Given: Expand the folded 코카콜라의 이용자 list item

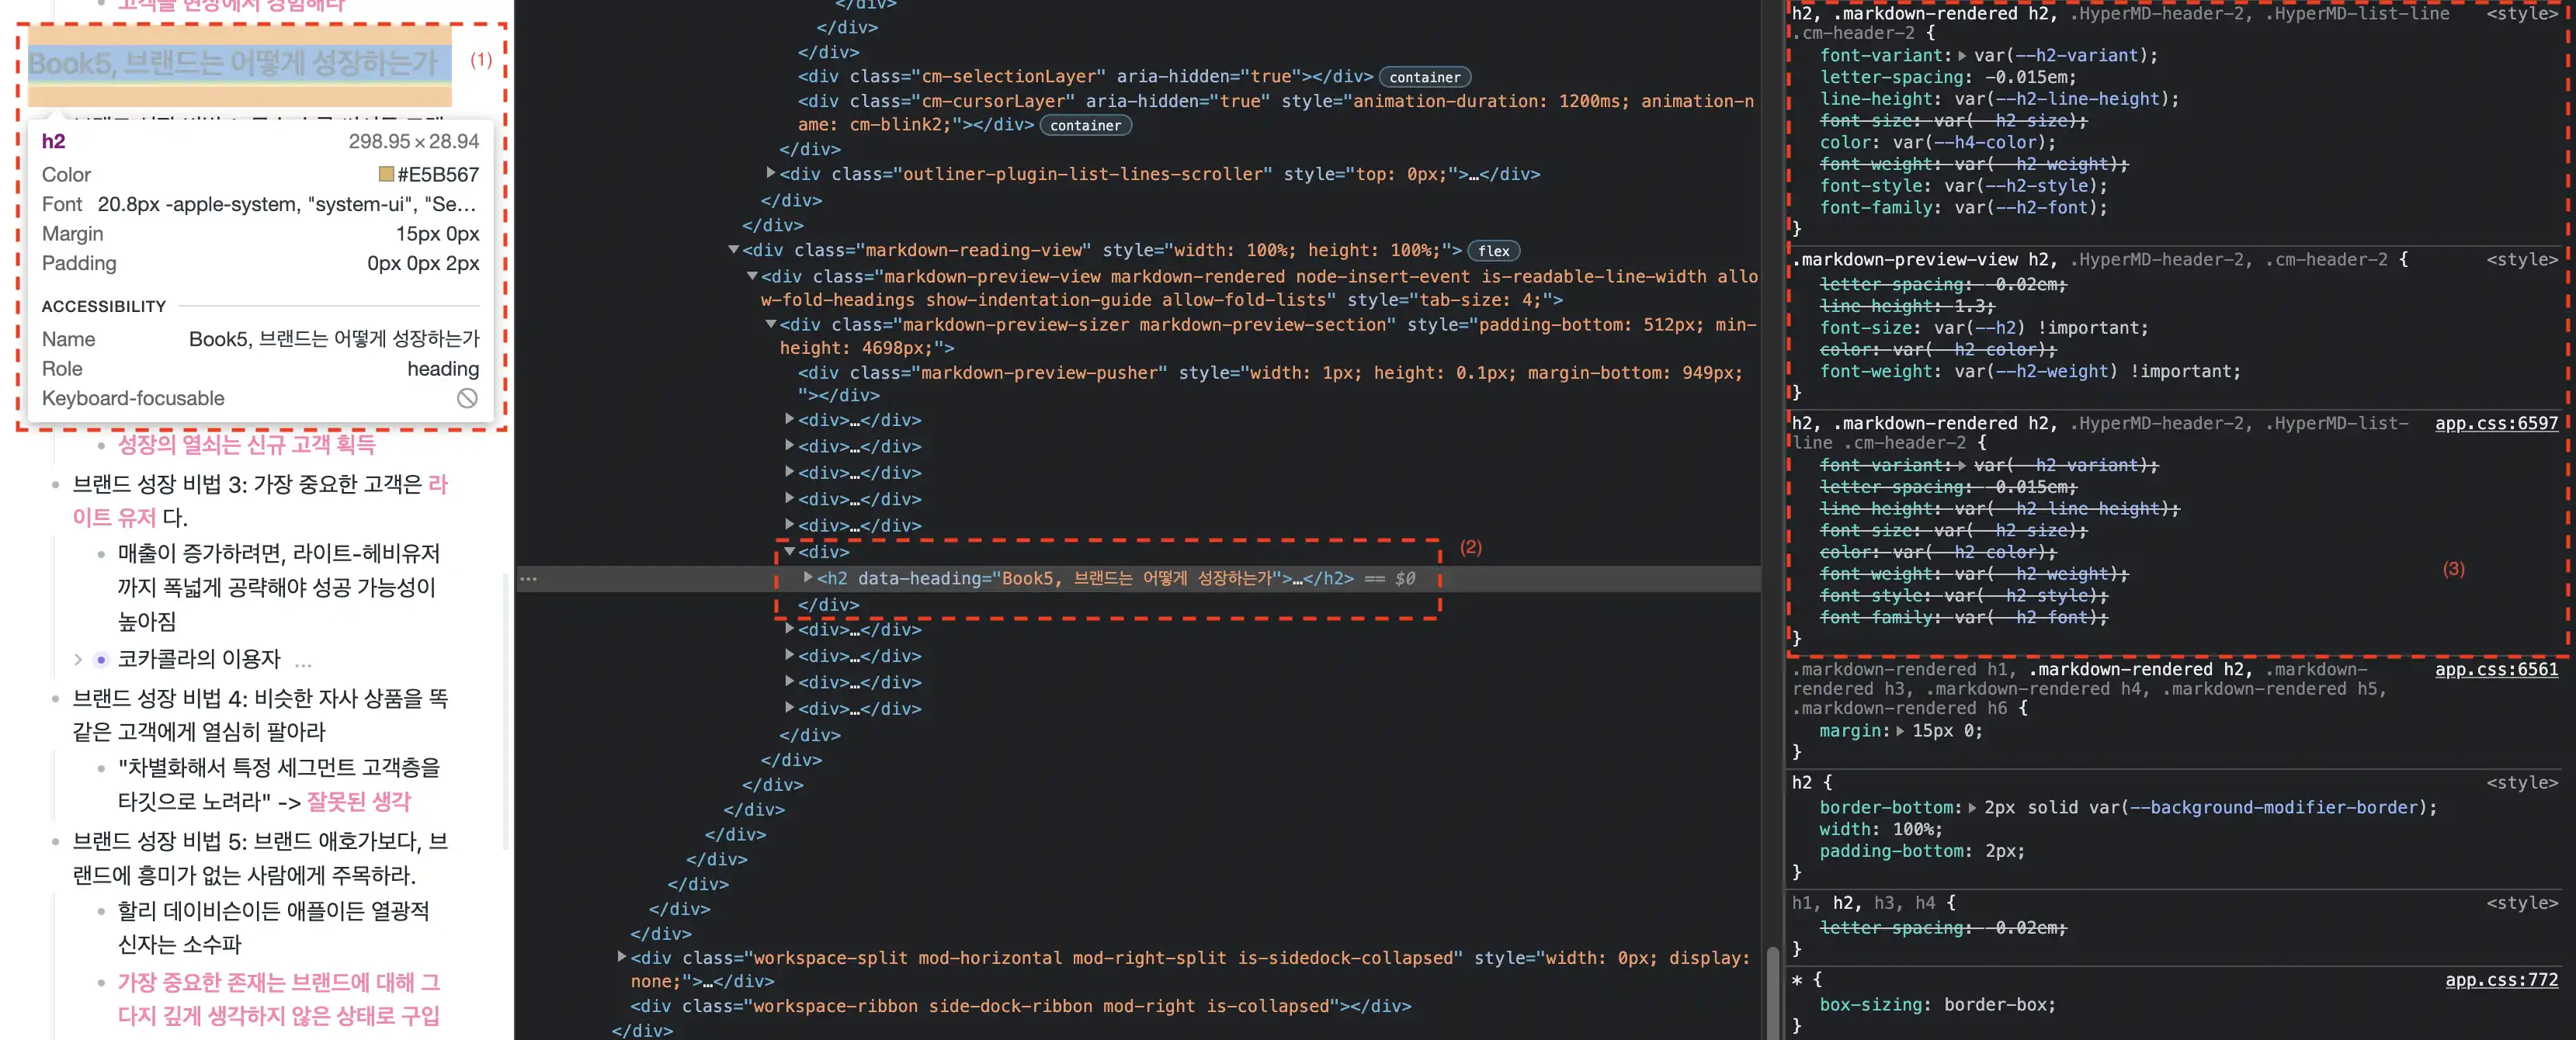Looking at the screenshot, I should [78, 660].
